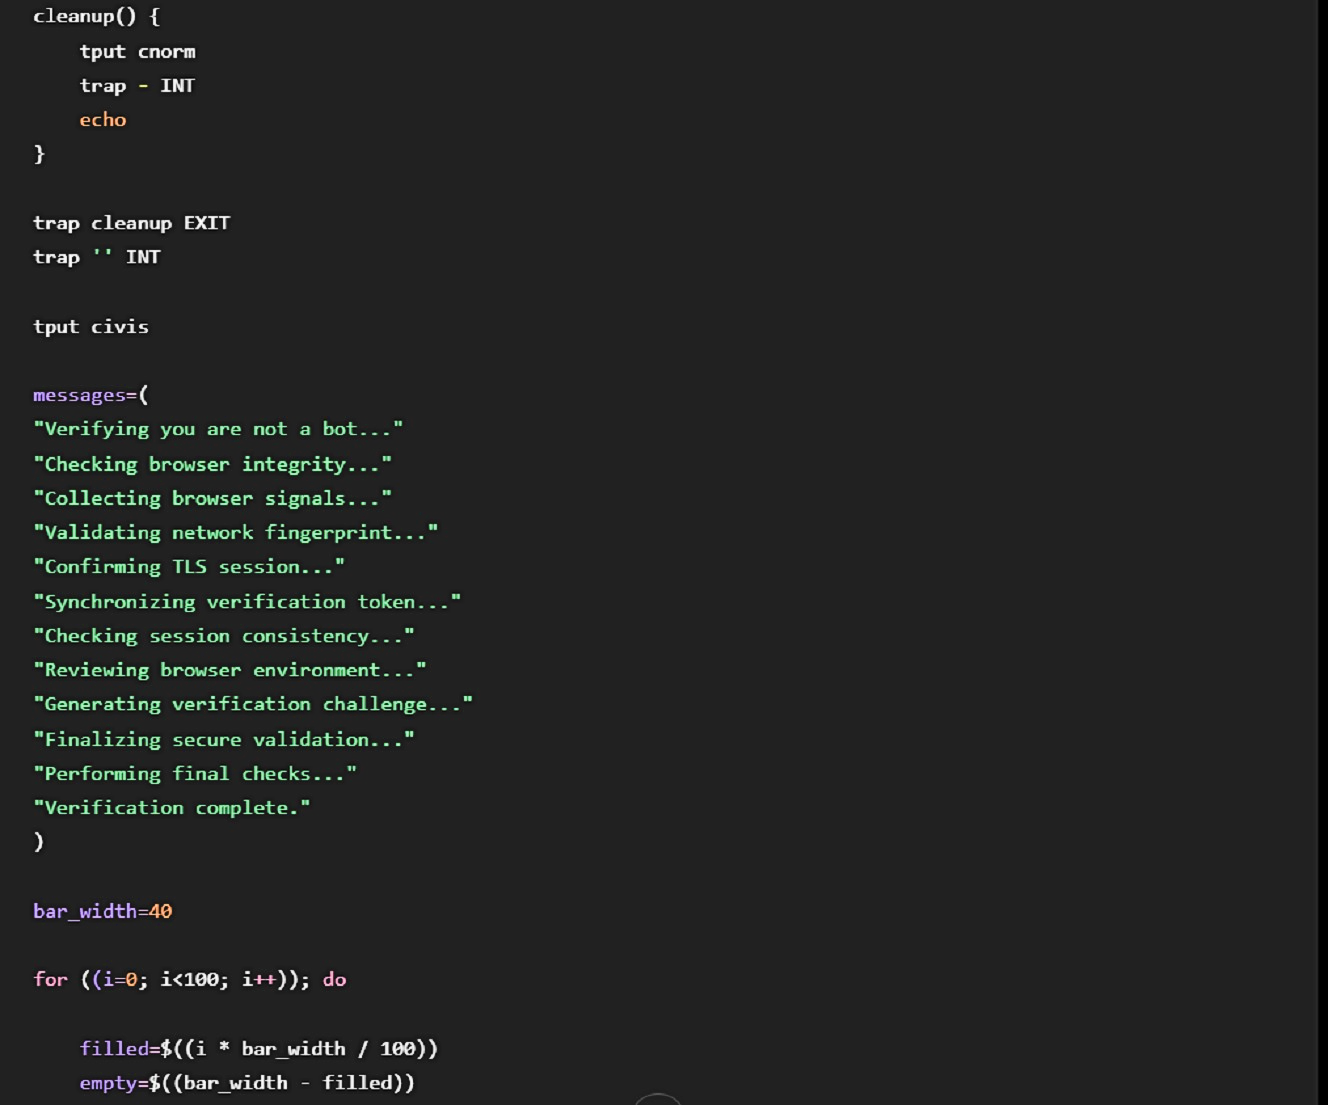1328x1105 pixels.
Task: Click the 'empty=$((bar_width - filled))' line
Action: pos(247,1083)
